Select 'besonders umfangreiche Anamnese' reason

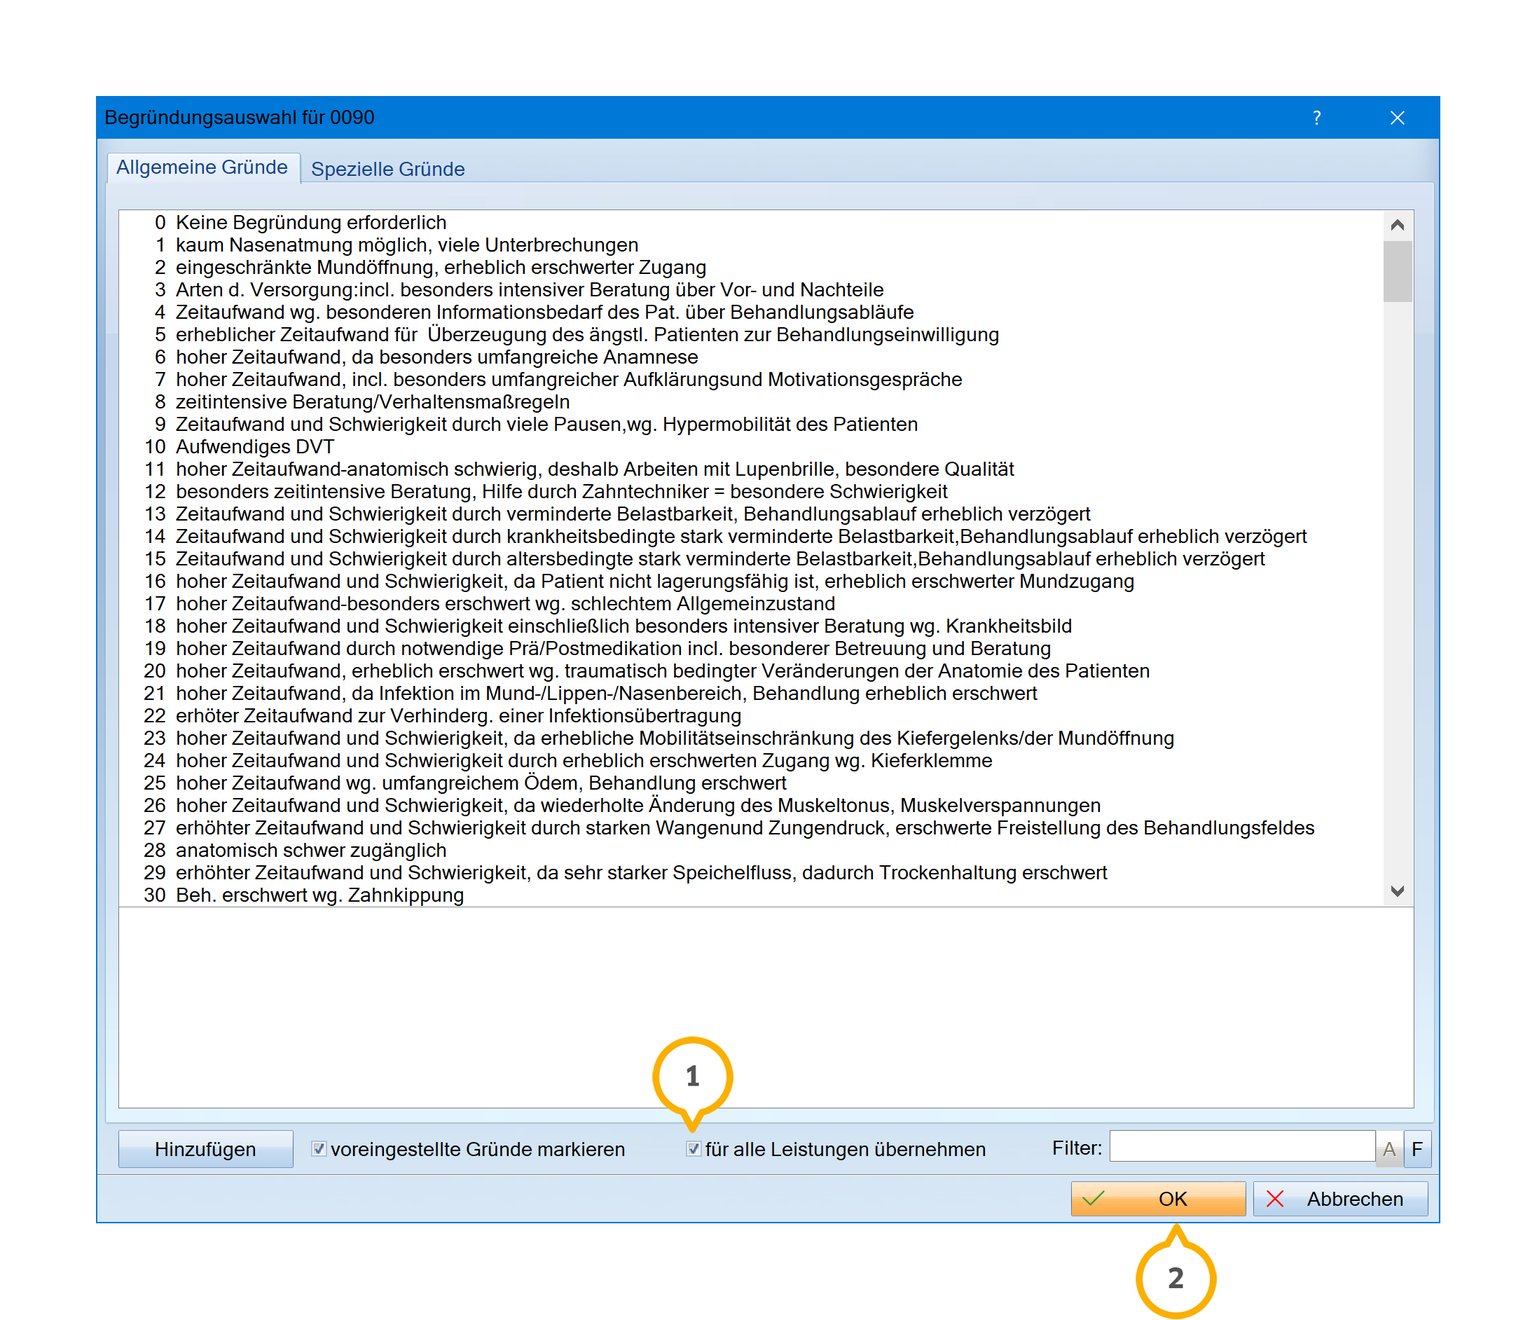(x=750, y=357)
